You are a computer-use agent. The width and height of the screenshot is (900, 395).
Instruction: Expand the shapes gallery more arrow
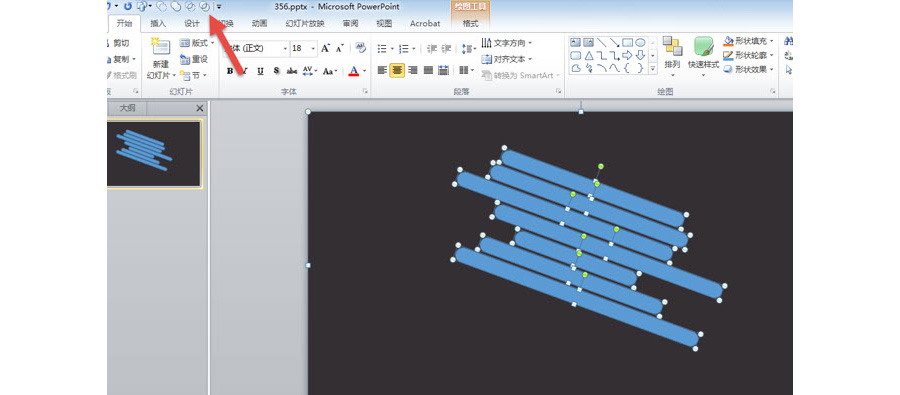point(653,68)
